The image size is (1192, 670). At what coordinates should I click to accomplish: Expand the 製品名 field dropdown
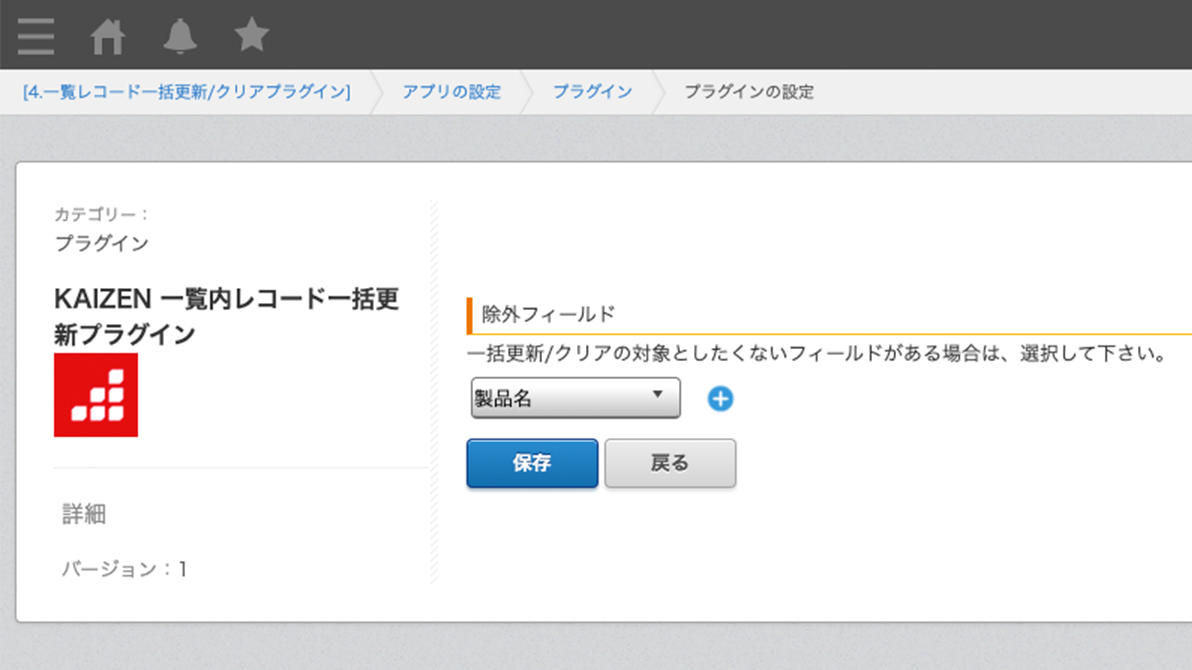(x=575, y=398)
